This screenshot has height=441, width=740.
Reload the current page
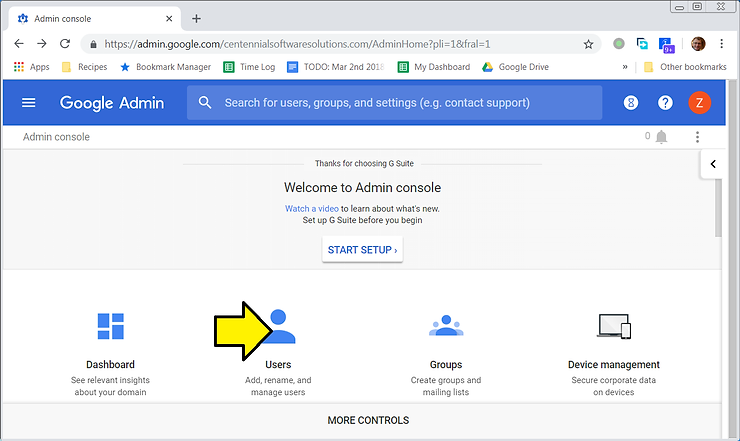coord(65,44)
